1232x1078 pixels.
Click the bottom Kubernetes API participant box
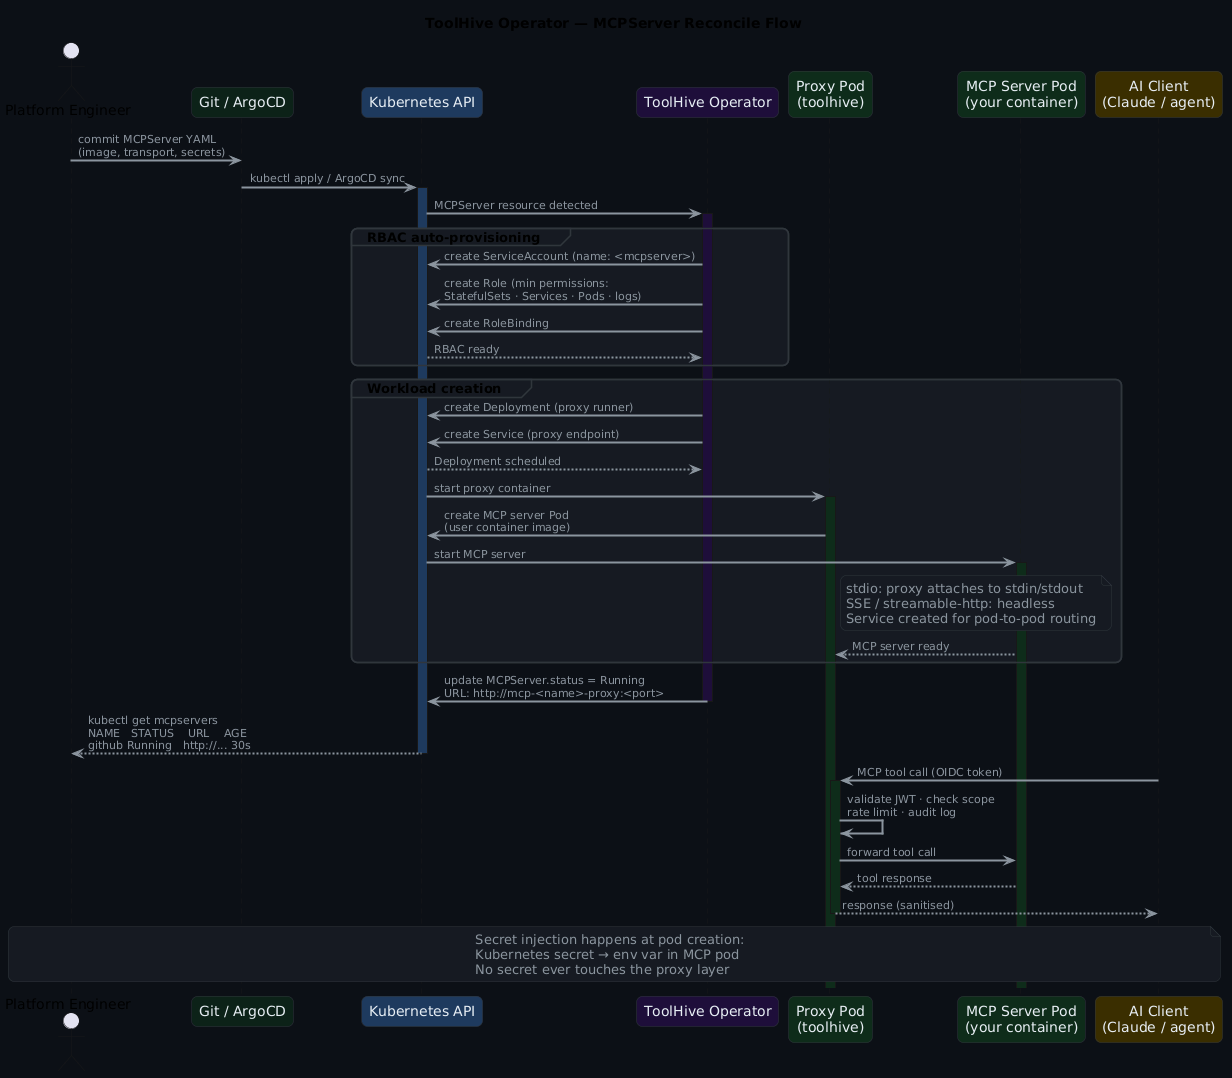point(422,1011)
